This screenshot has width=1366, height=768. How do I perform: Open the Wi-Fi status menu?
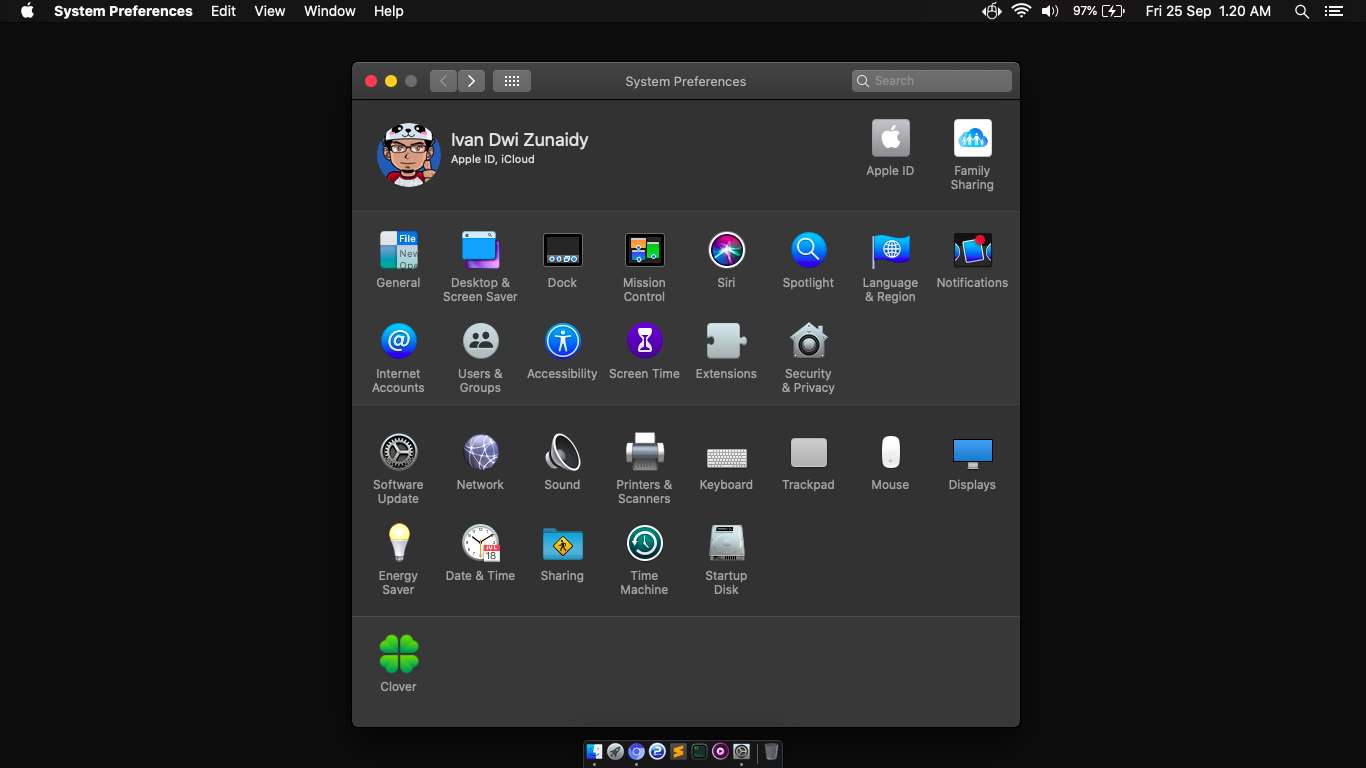tap(1021, 11)
